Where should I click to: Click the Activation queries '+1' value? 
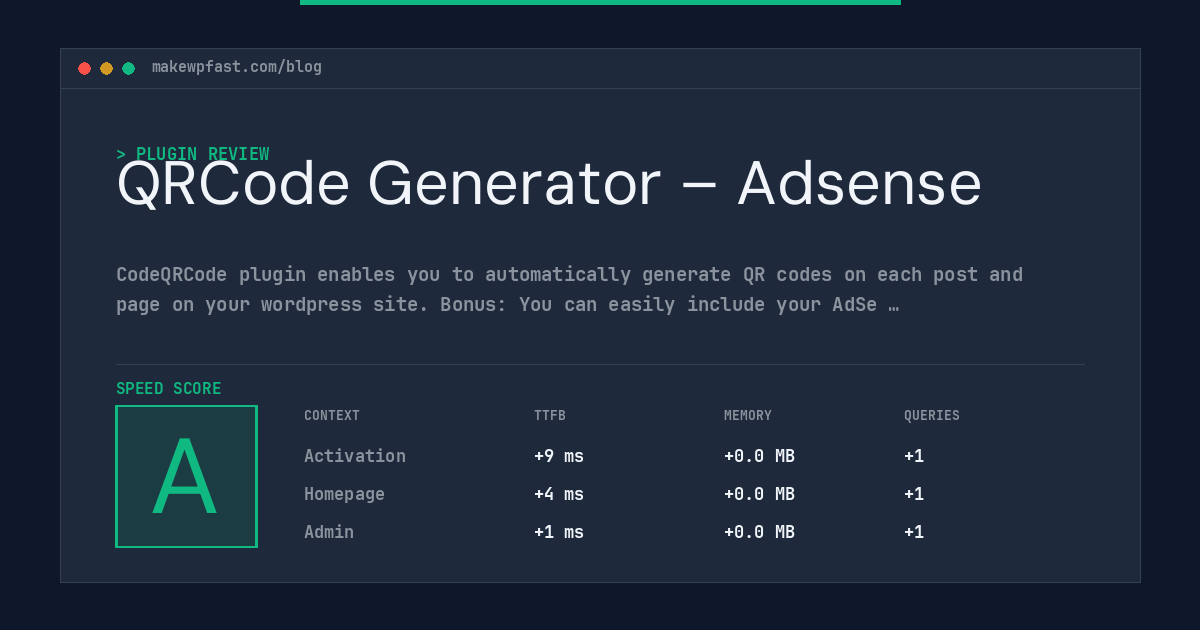coord(914,456)
